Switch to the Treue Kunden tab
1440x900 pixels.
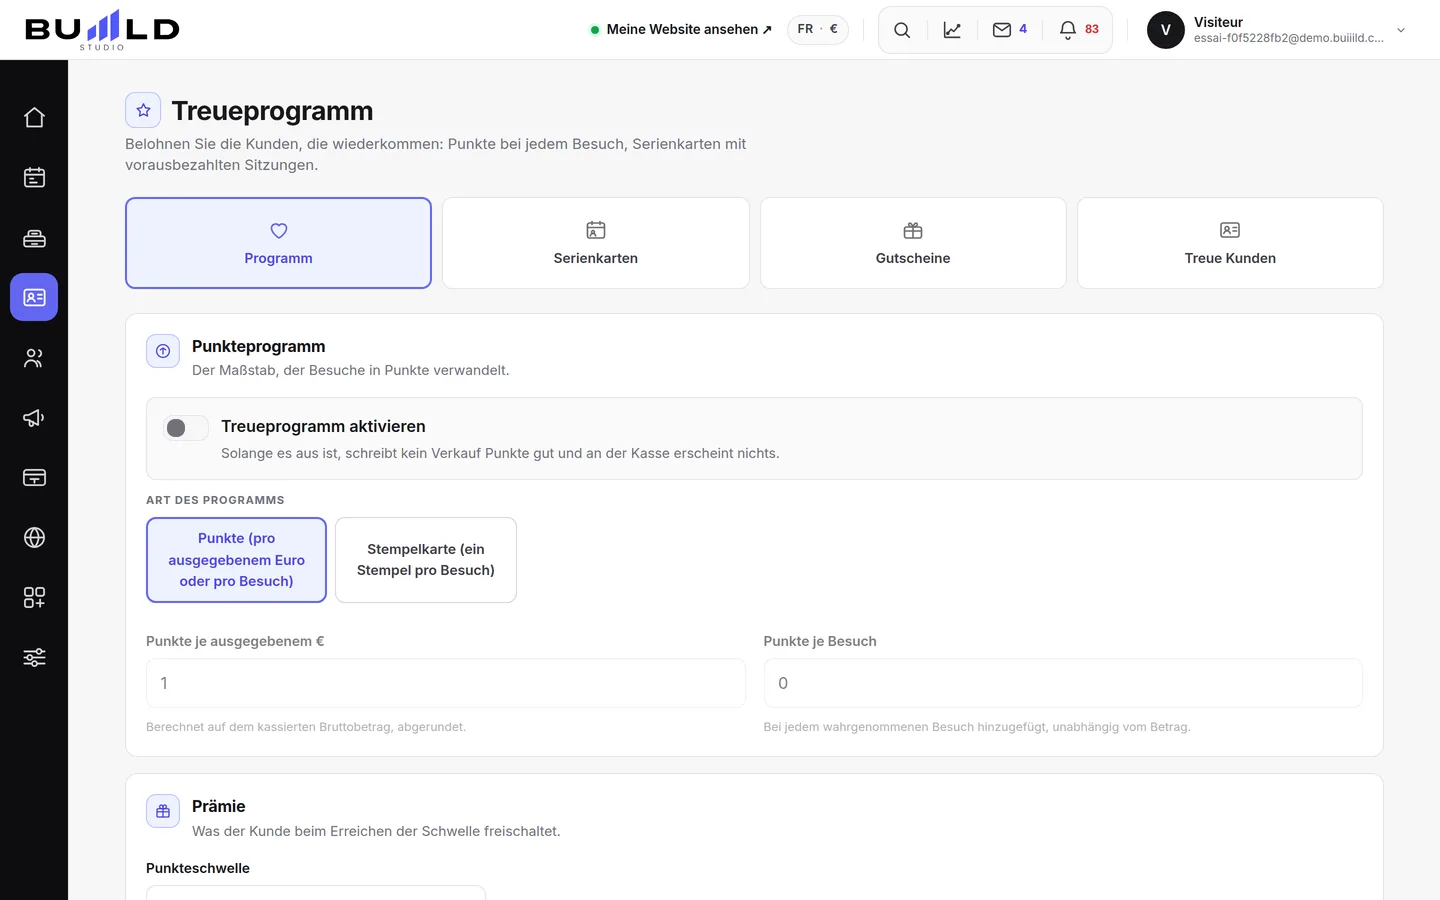pos(1230,243)
